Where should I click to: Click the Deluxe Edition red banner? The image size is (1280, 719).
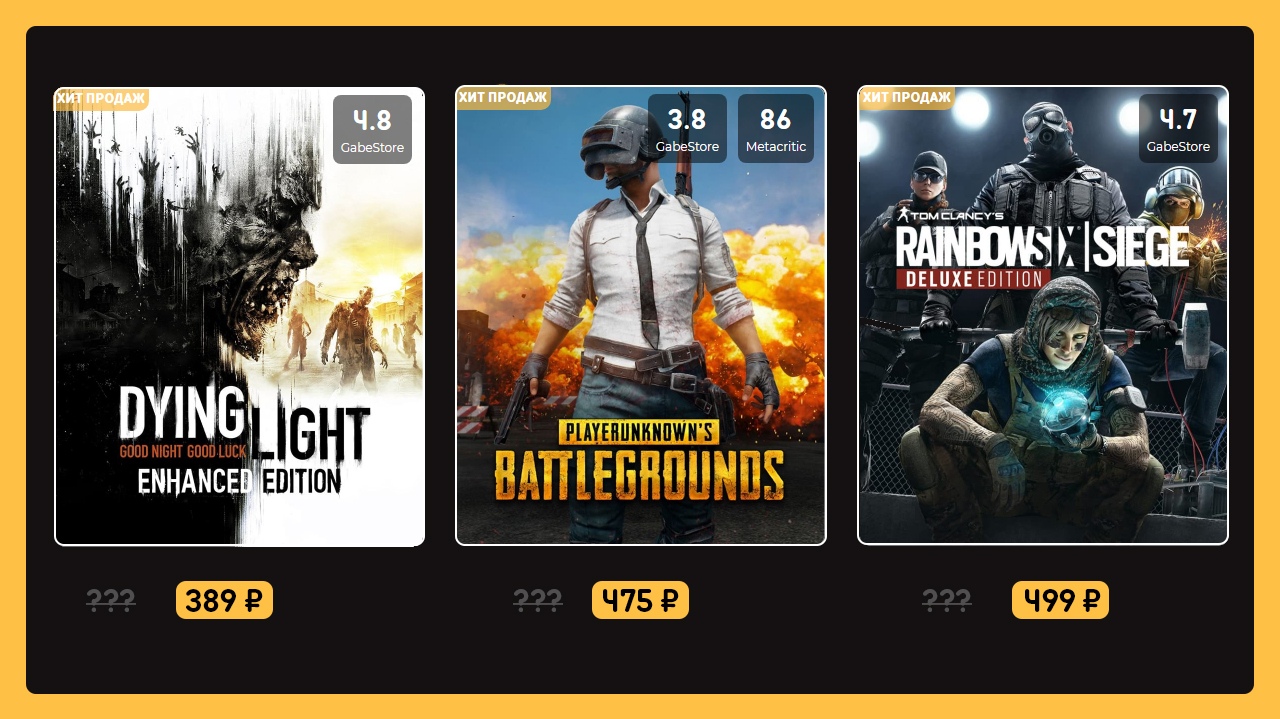pyautogui.click(x=971, y=278)
